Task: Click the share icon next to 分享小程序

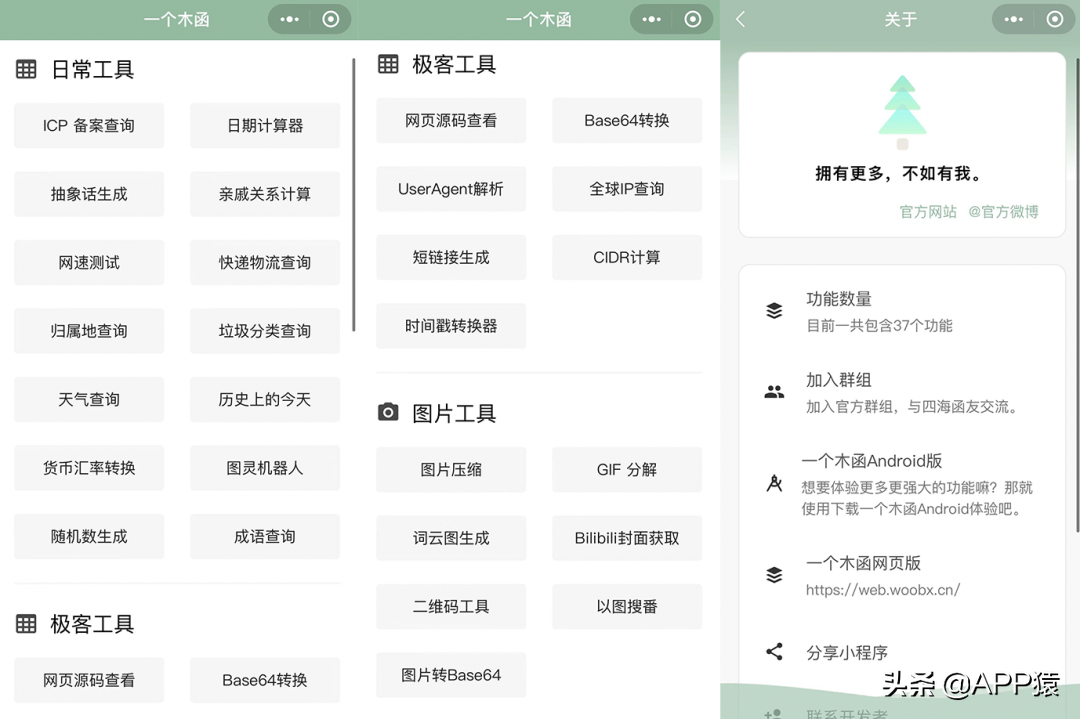Action: 774,651
